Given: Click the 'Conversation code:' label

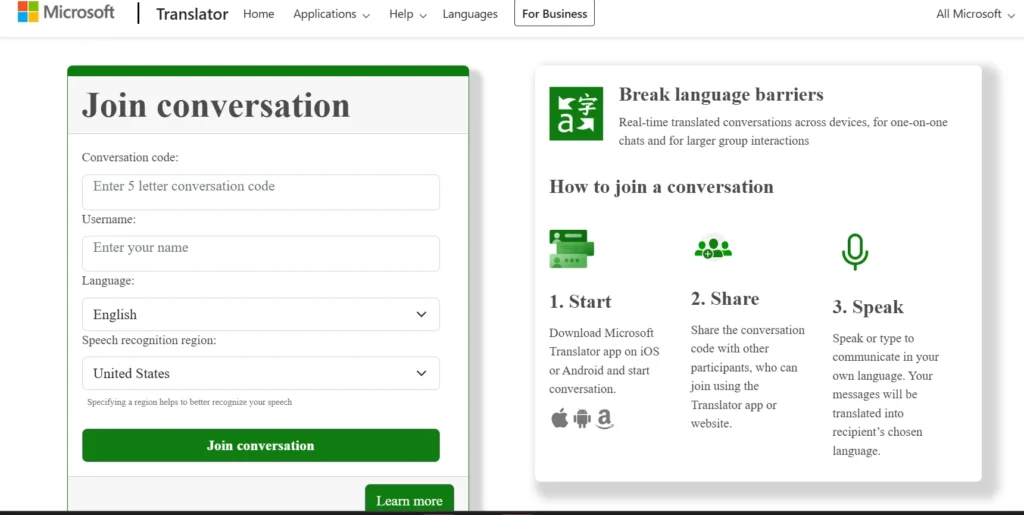Looking at the screenshot, I should 130,157.
